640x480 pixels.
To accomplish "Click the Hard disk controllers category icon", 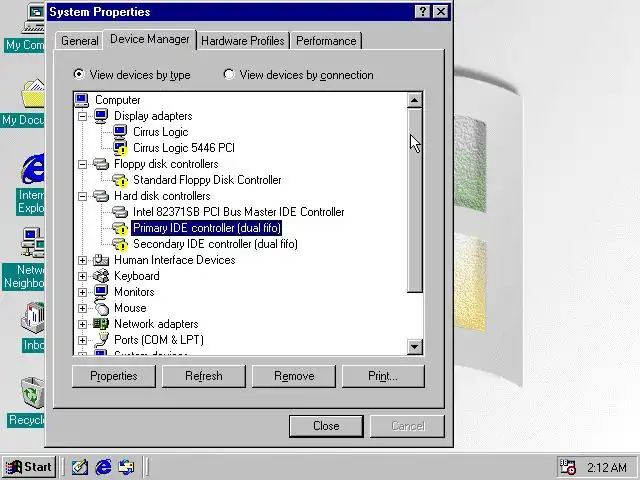I will point(101,196).
